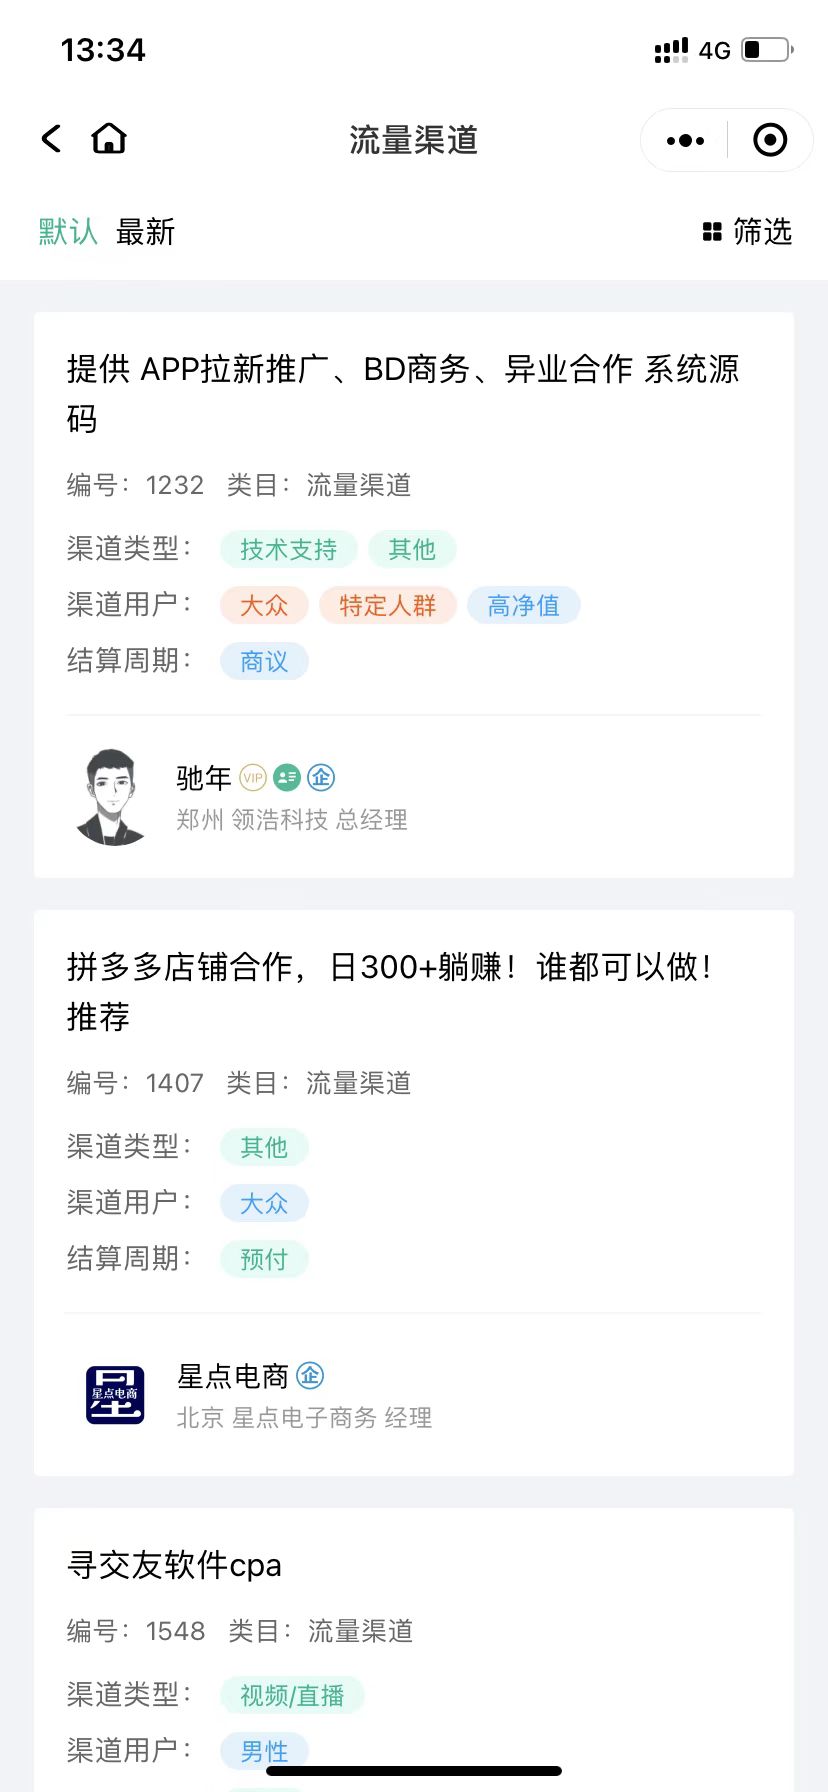
Task: Go to home via house icon
Action: pyautogui.click(x=109, y=139)
